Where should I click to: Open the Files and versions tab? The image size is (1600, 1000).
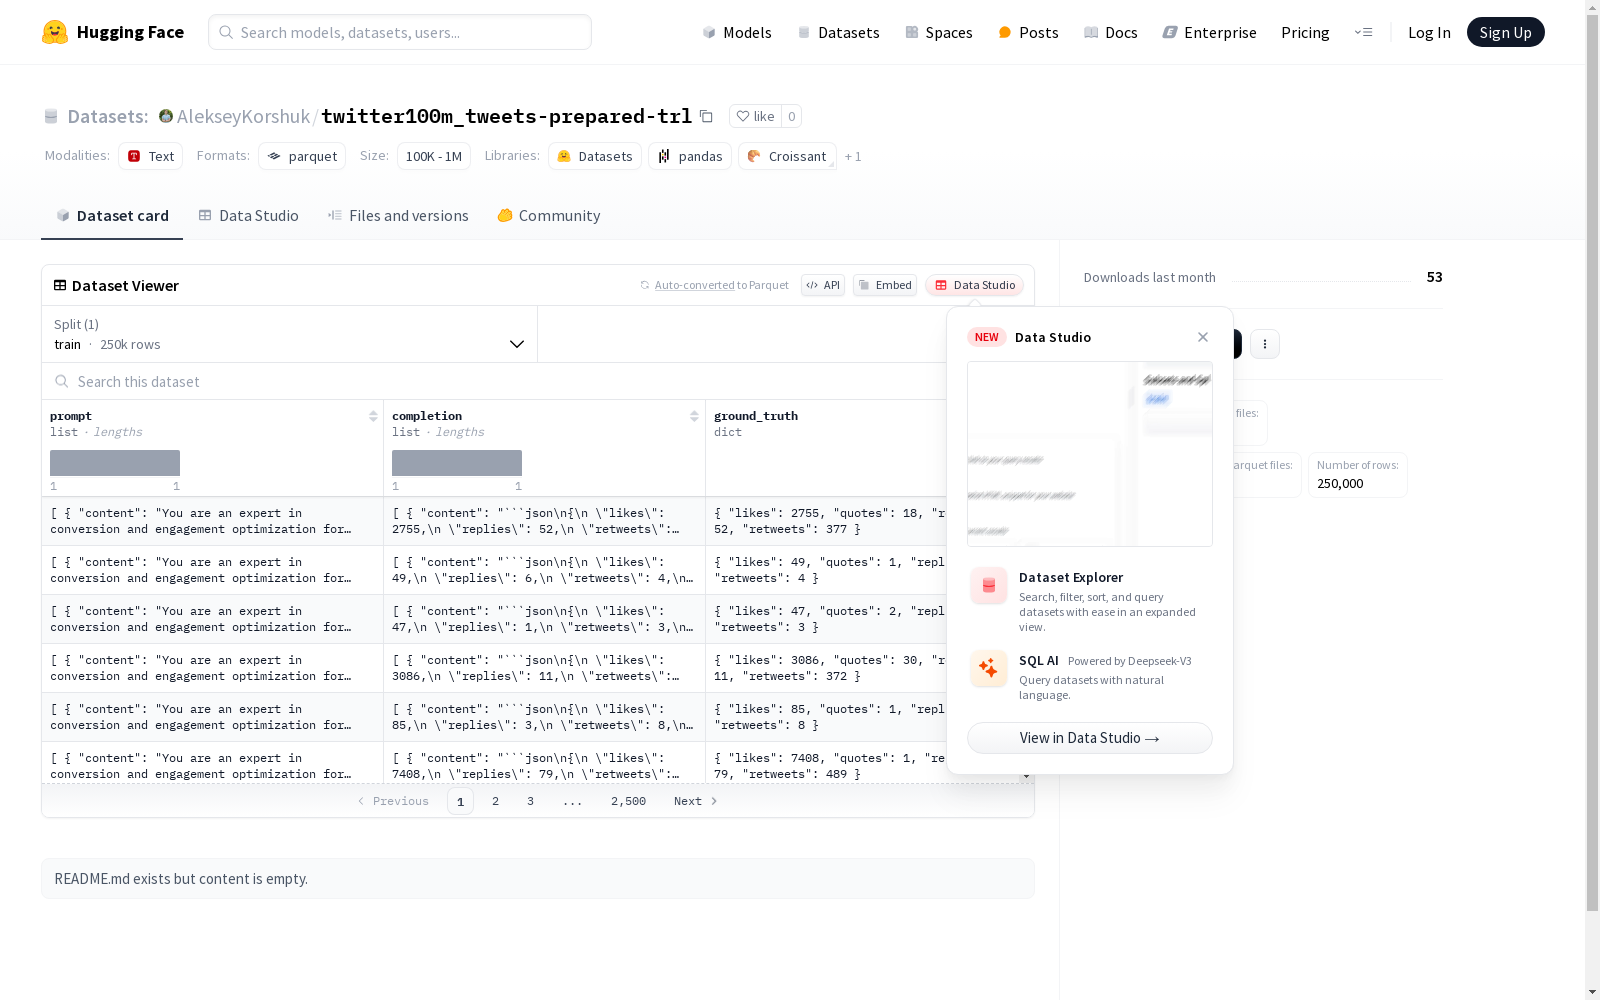pyautogui.click(x=398, y=216)
